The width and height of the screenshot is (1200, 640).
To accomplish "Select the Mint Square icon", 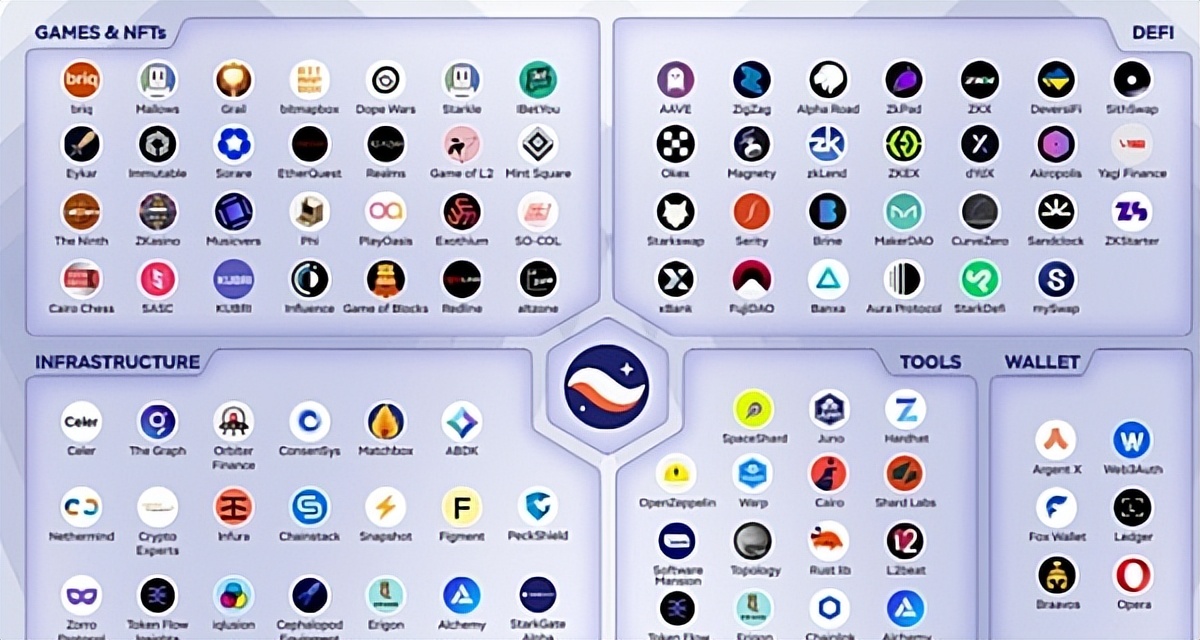I will coord(538,144).
